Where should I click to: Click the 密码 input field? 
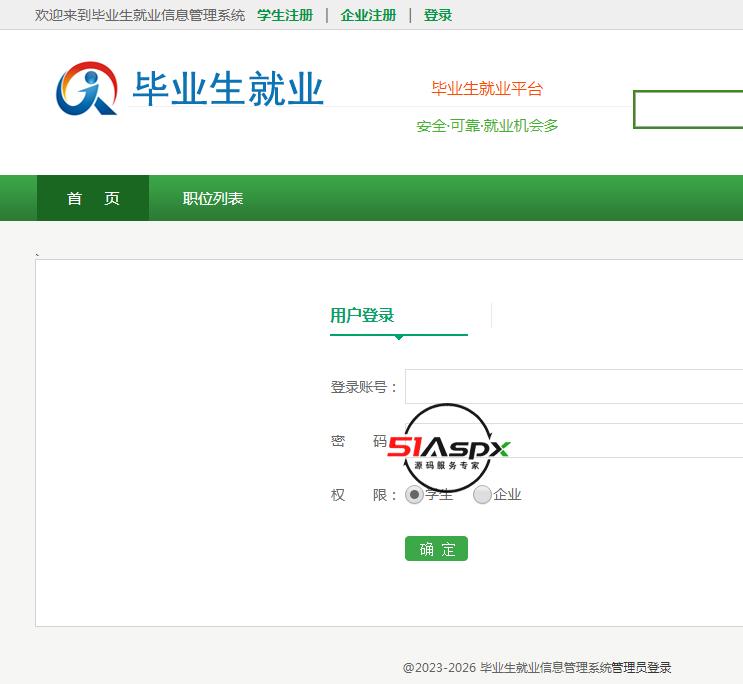tap(574, 440)
